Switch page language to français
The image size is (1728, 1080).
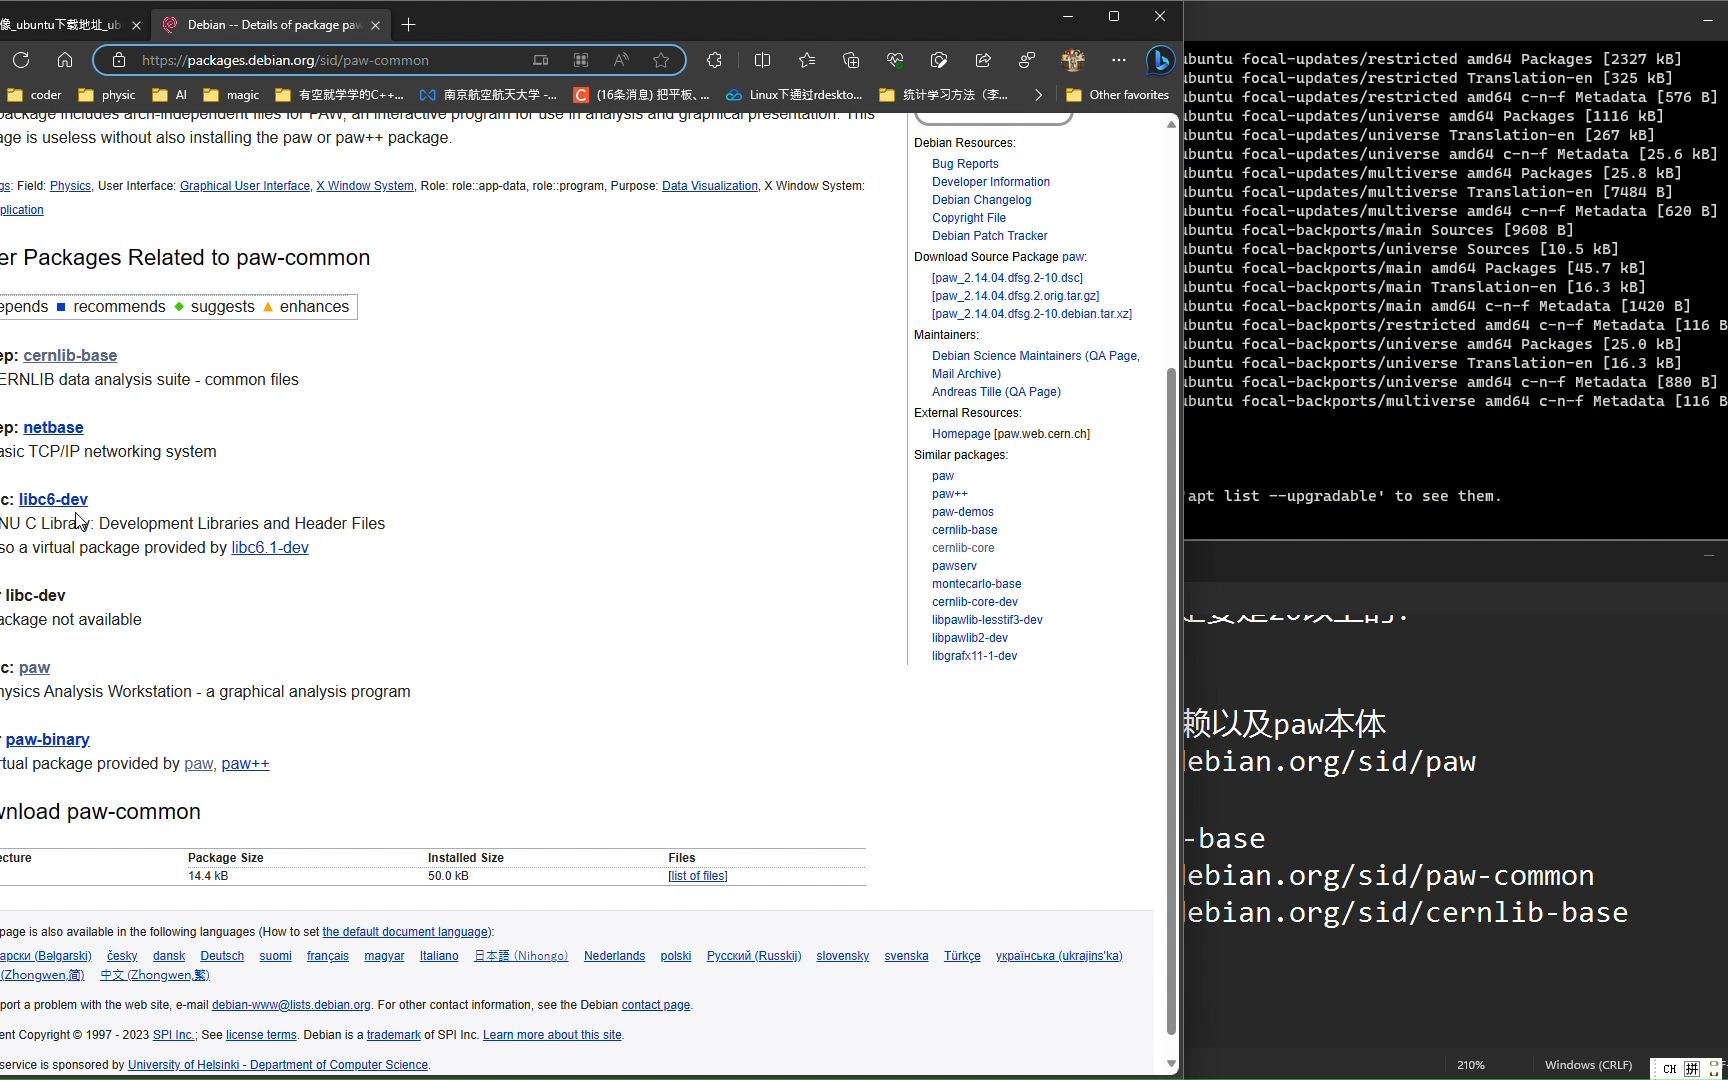point(328,956)
